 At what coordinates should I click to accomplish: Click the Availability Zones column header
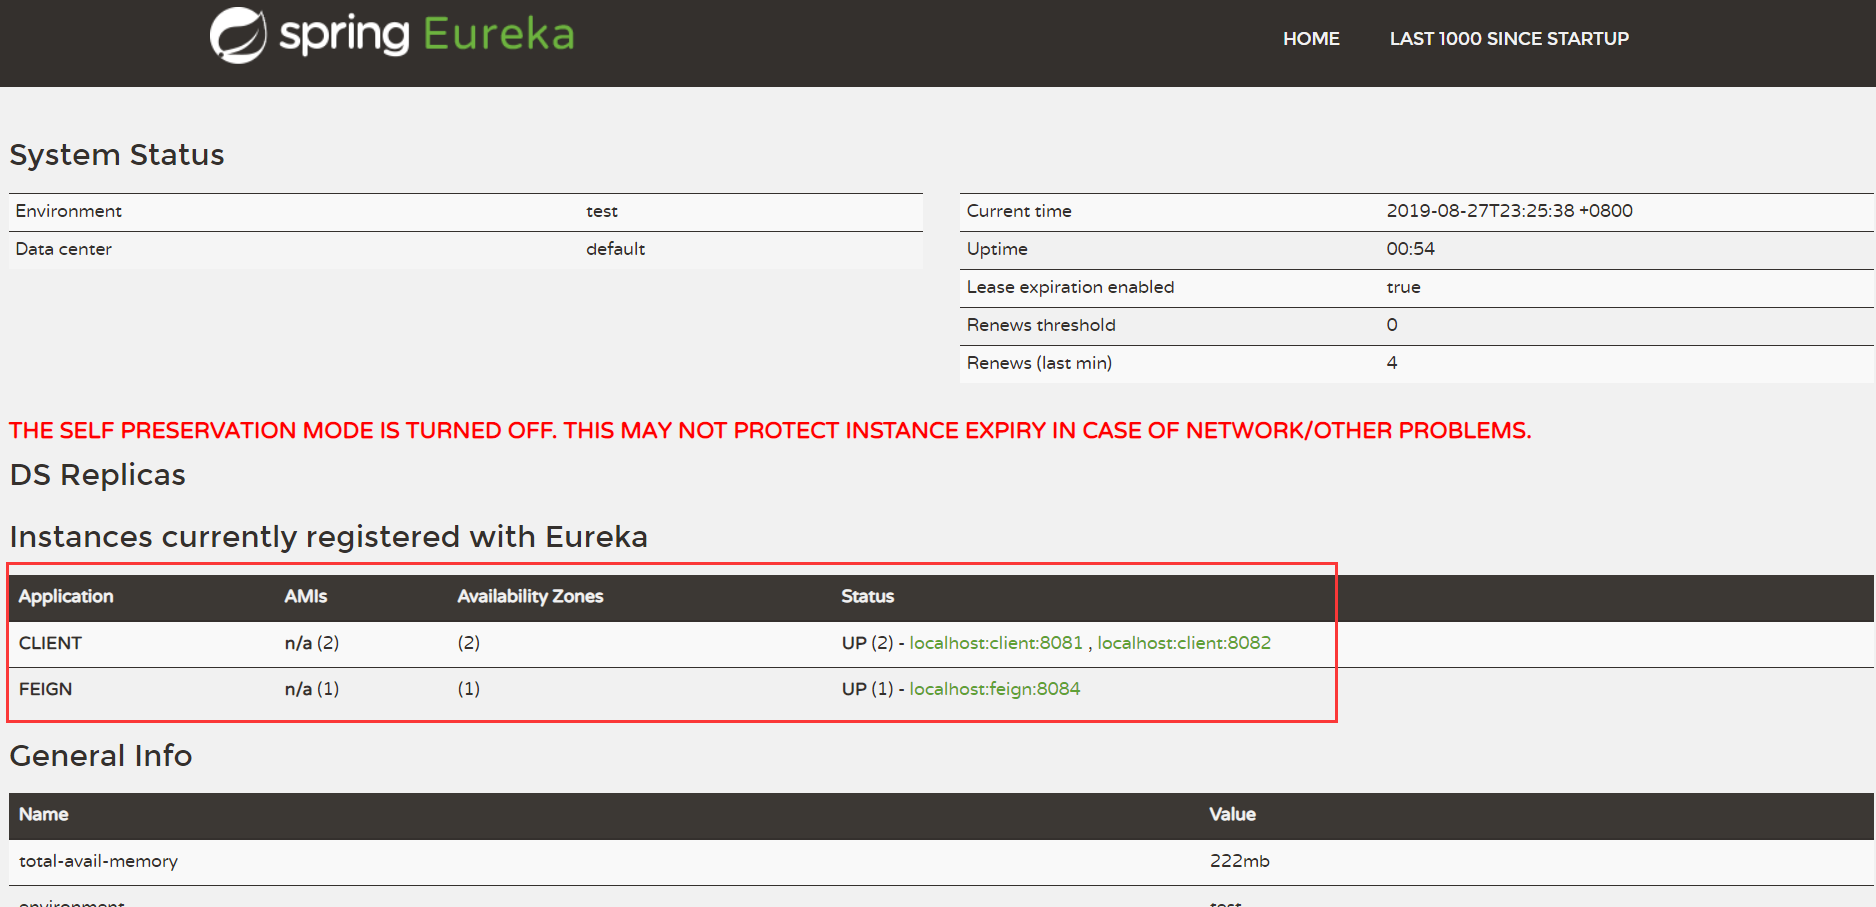click(530, 596)
